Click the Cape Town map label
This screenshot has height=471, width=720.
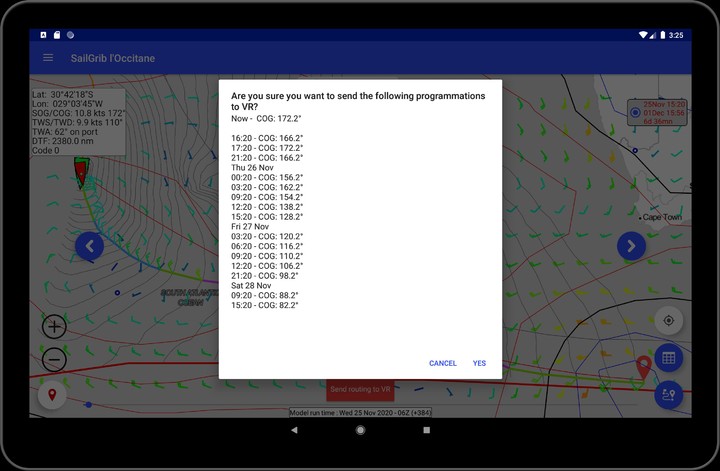point(661,217)
